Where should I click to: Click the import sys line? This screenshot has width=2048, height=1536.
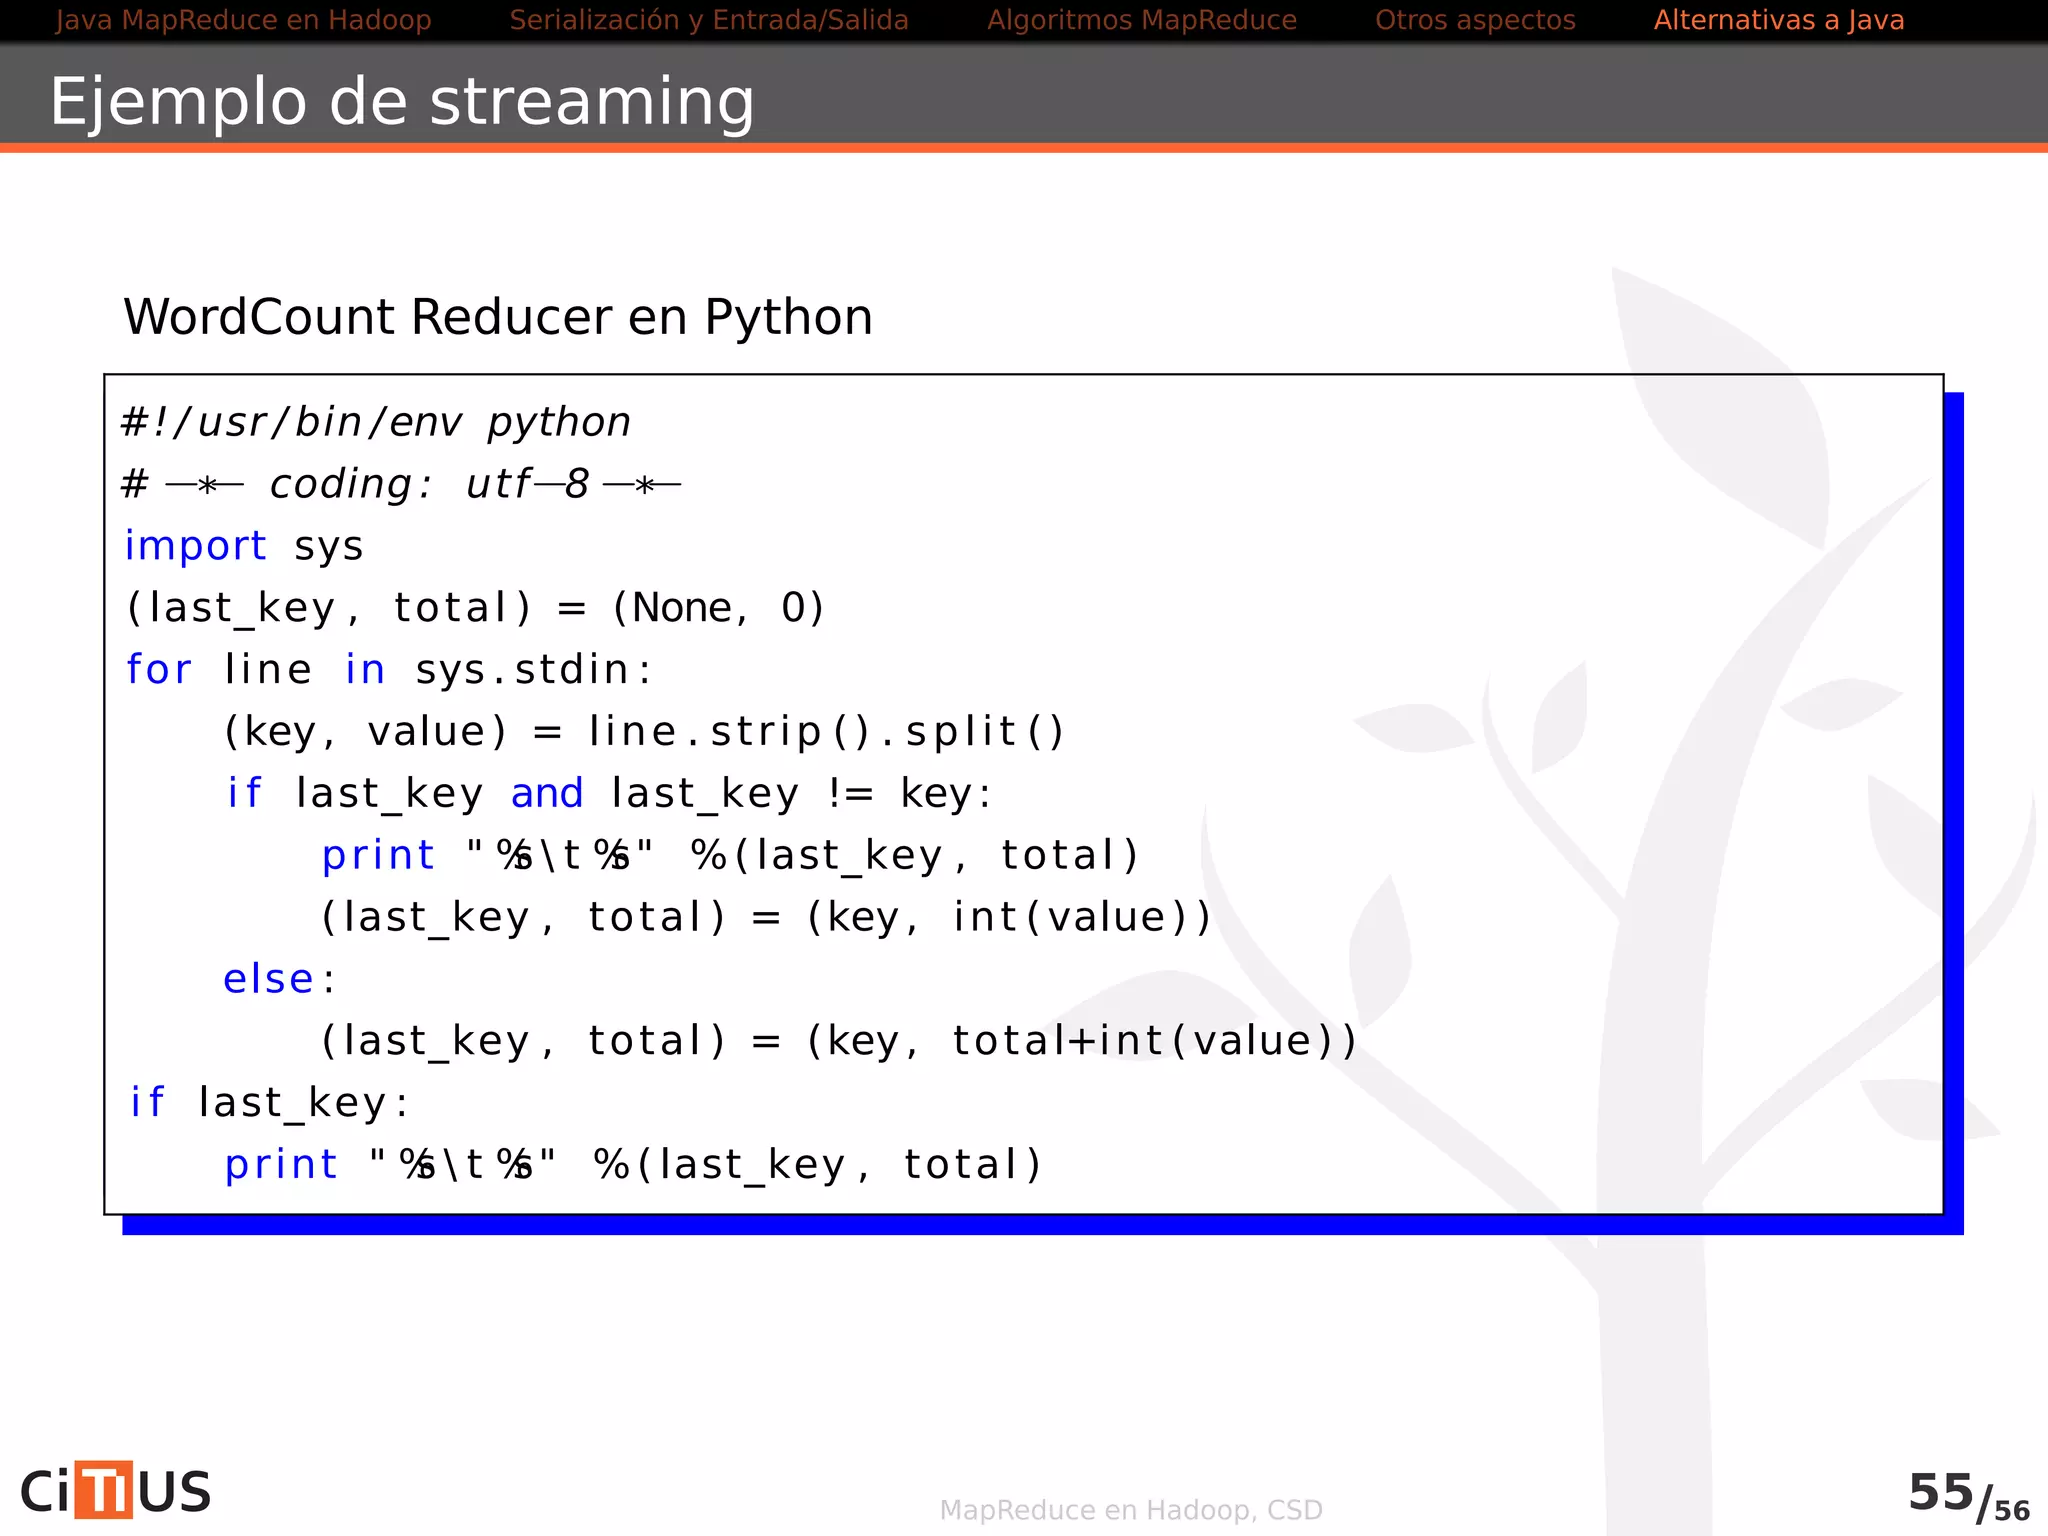tap(244, 546)
